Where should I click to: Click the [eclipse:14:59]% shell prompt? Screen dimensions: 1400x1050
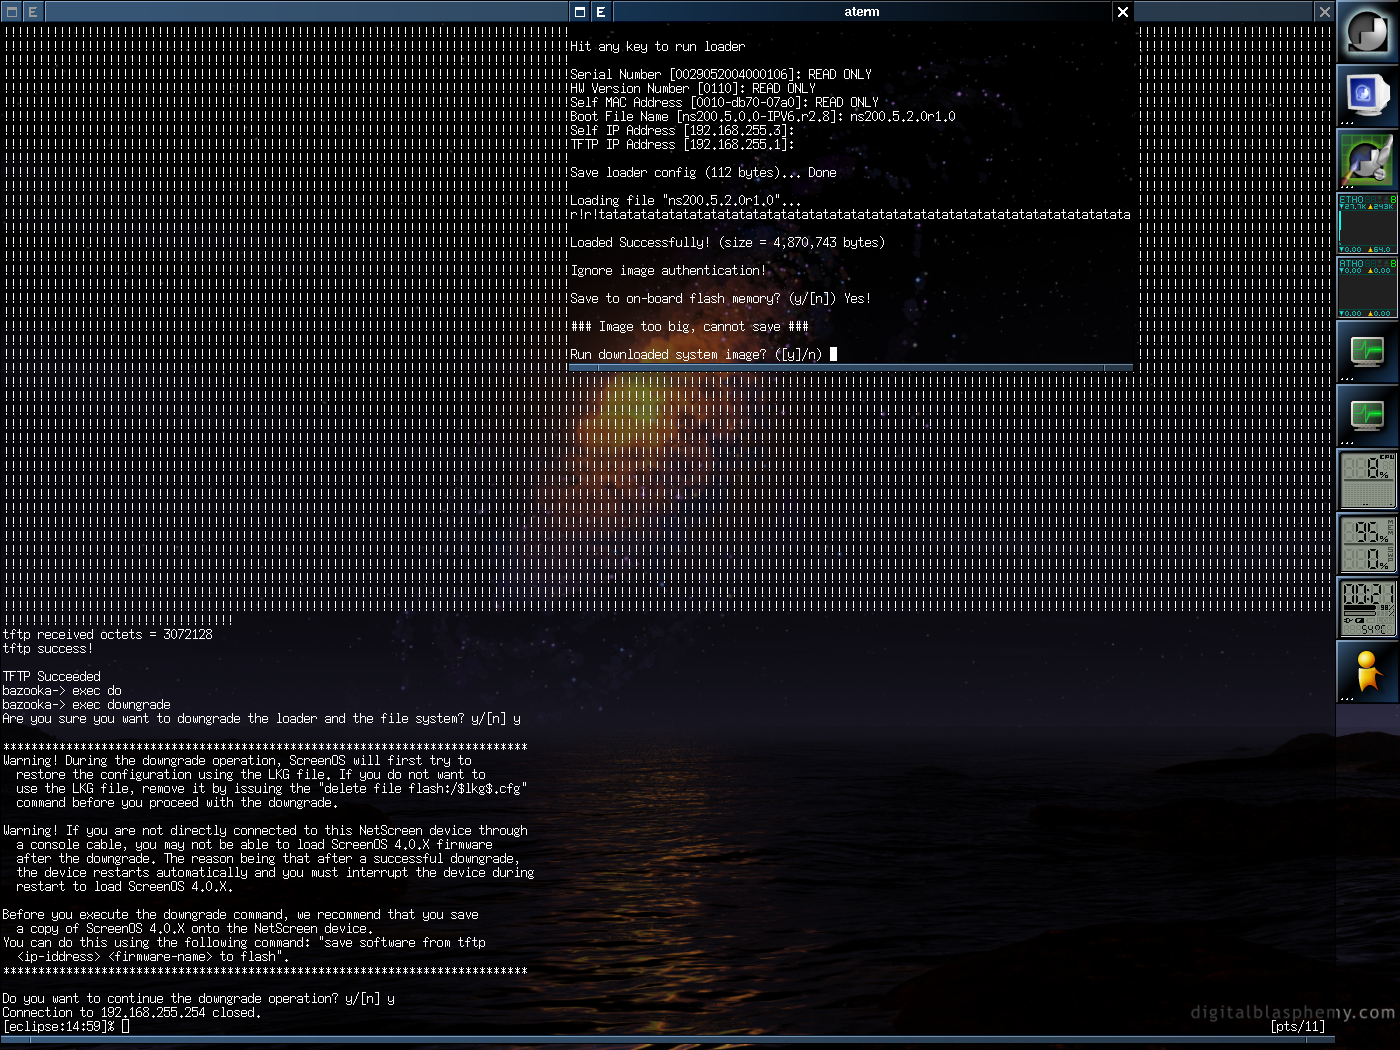tap(58, 1027)
